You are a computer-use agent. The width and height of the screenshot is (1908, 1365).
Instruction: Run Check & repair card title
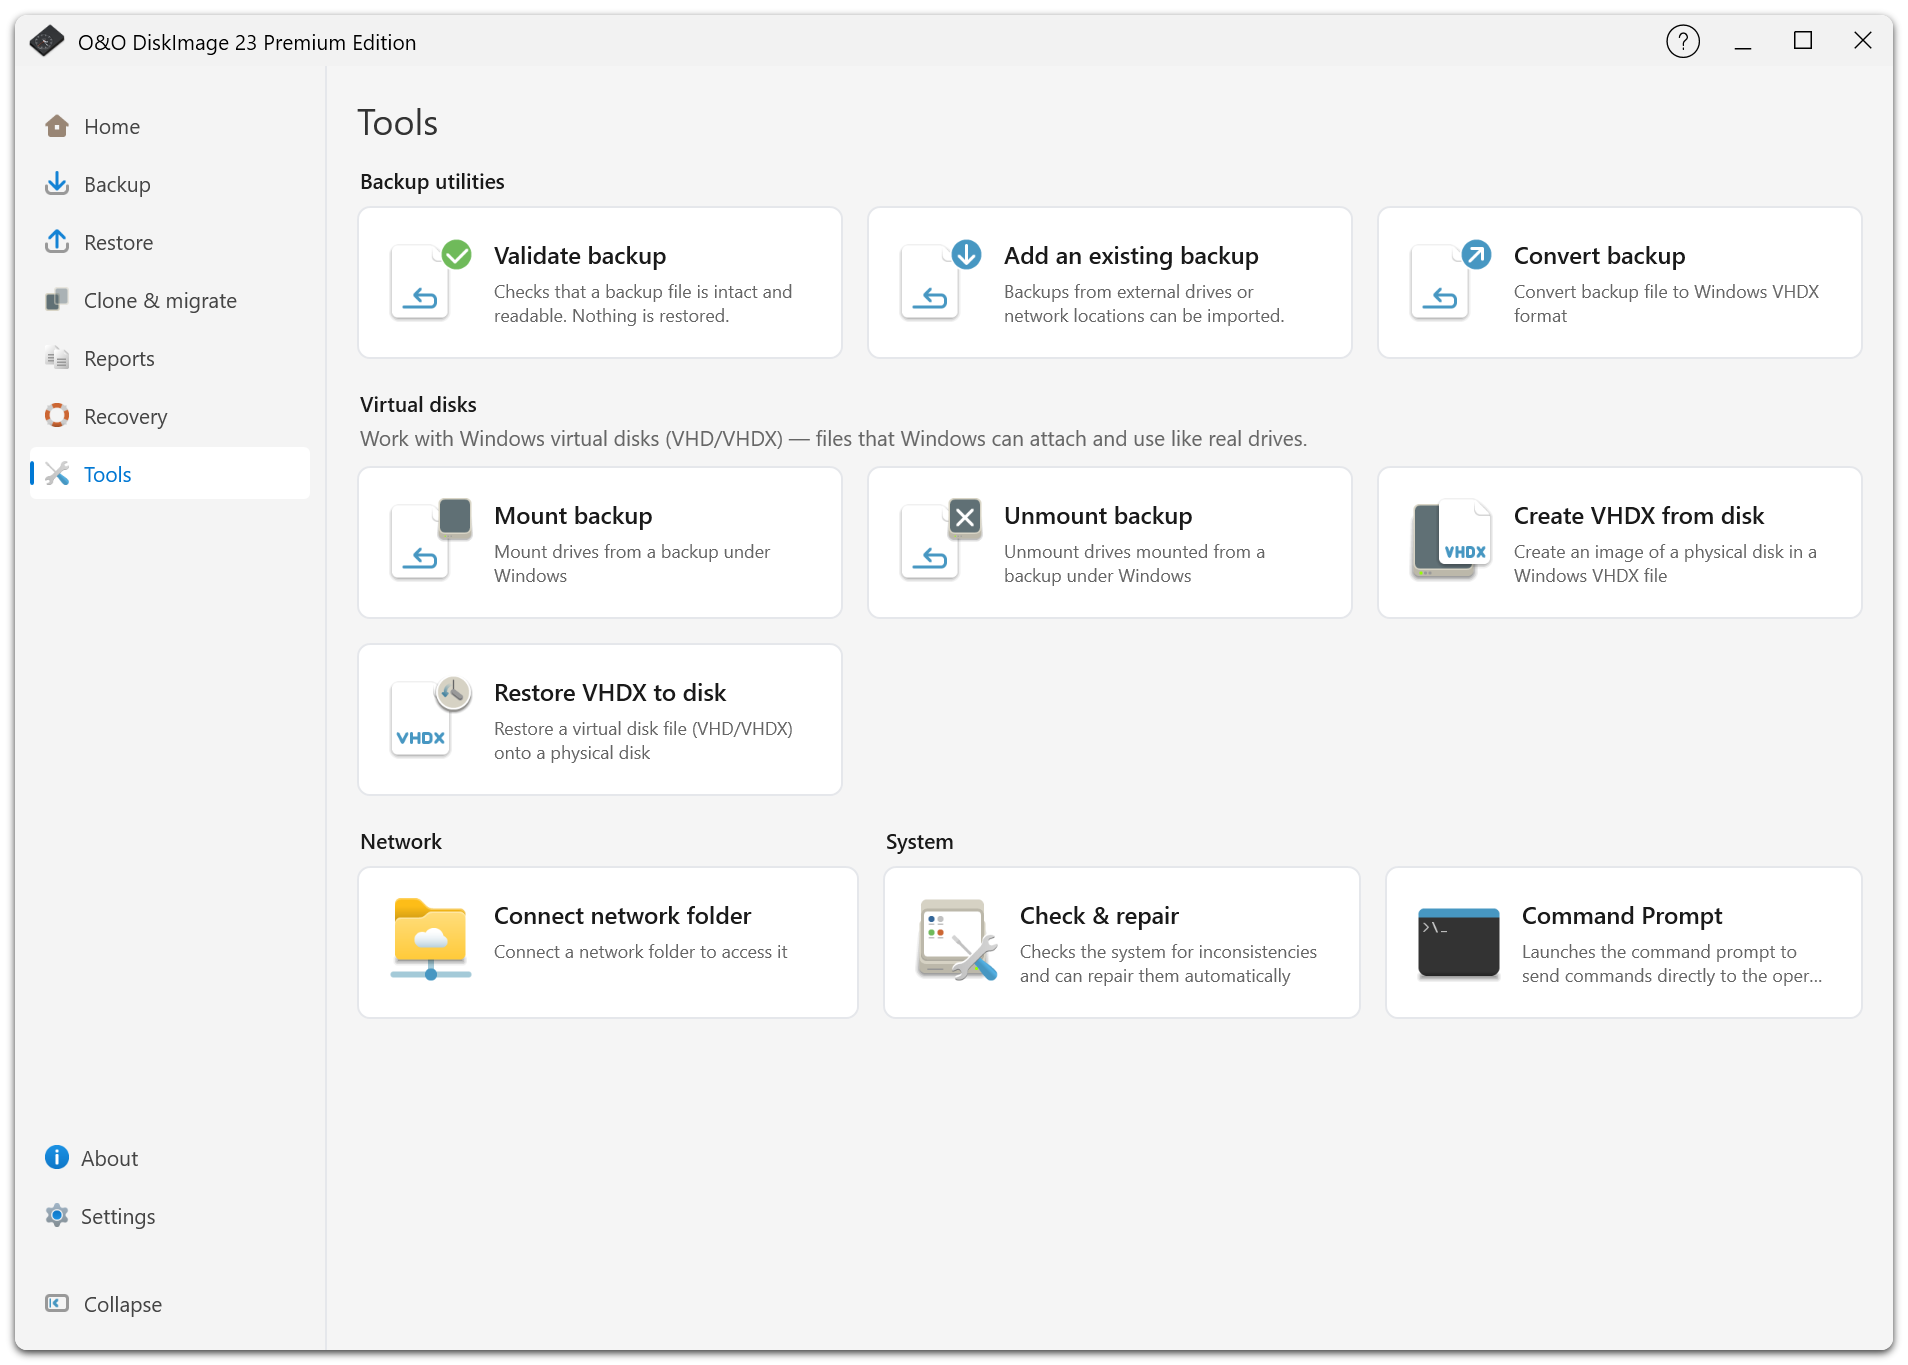tap(1099, 916)
